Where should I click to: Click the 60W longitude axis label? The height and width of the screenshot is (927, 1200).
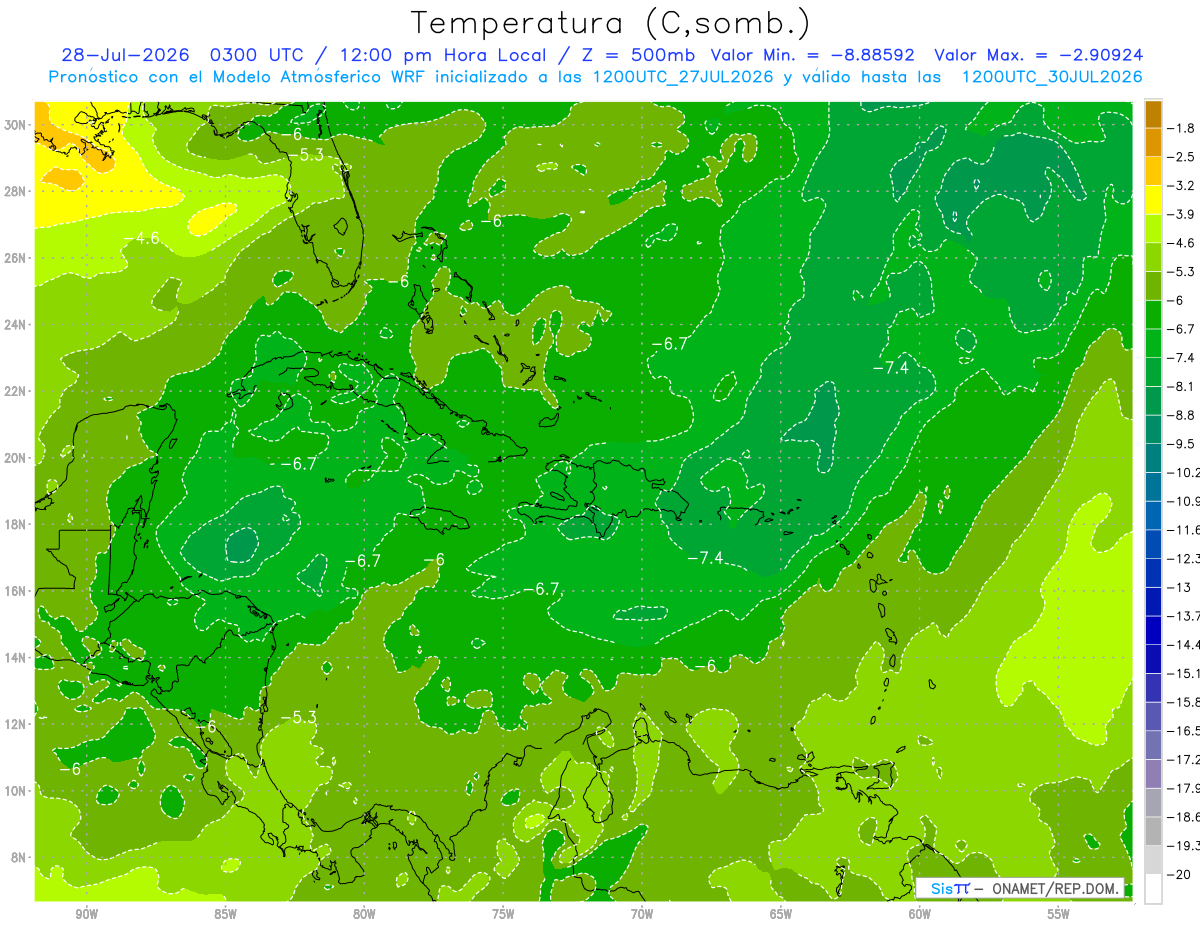click(920, 914)
